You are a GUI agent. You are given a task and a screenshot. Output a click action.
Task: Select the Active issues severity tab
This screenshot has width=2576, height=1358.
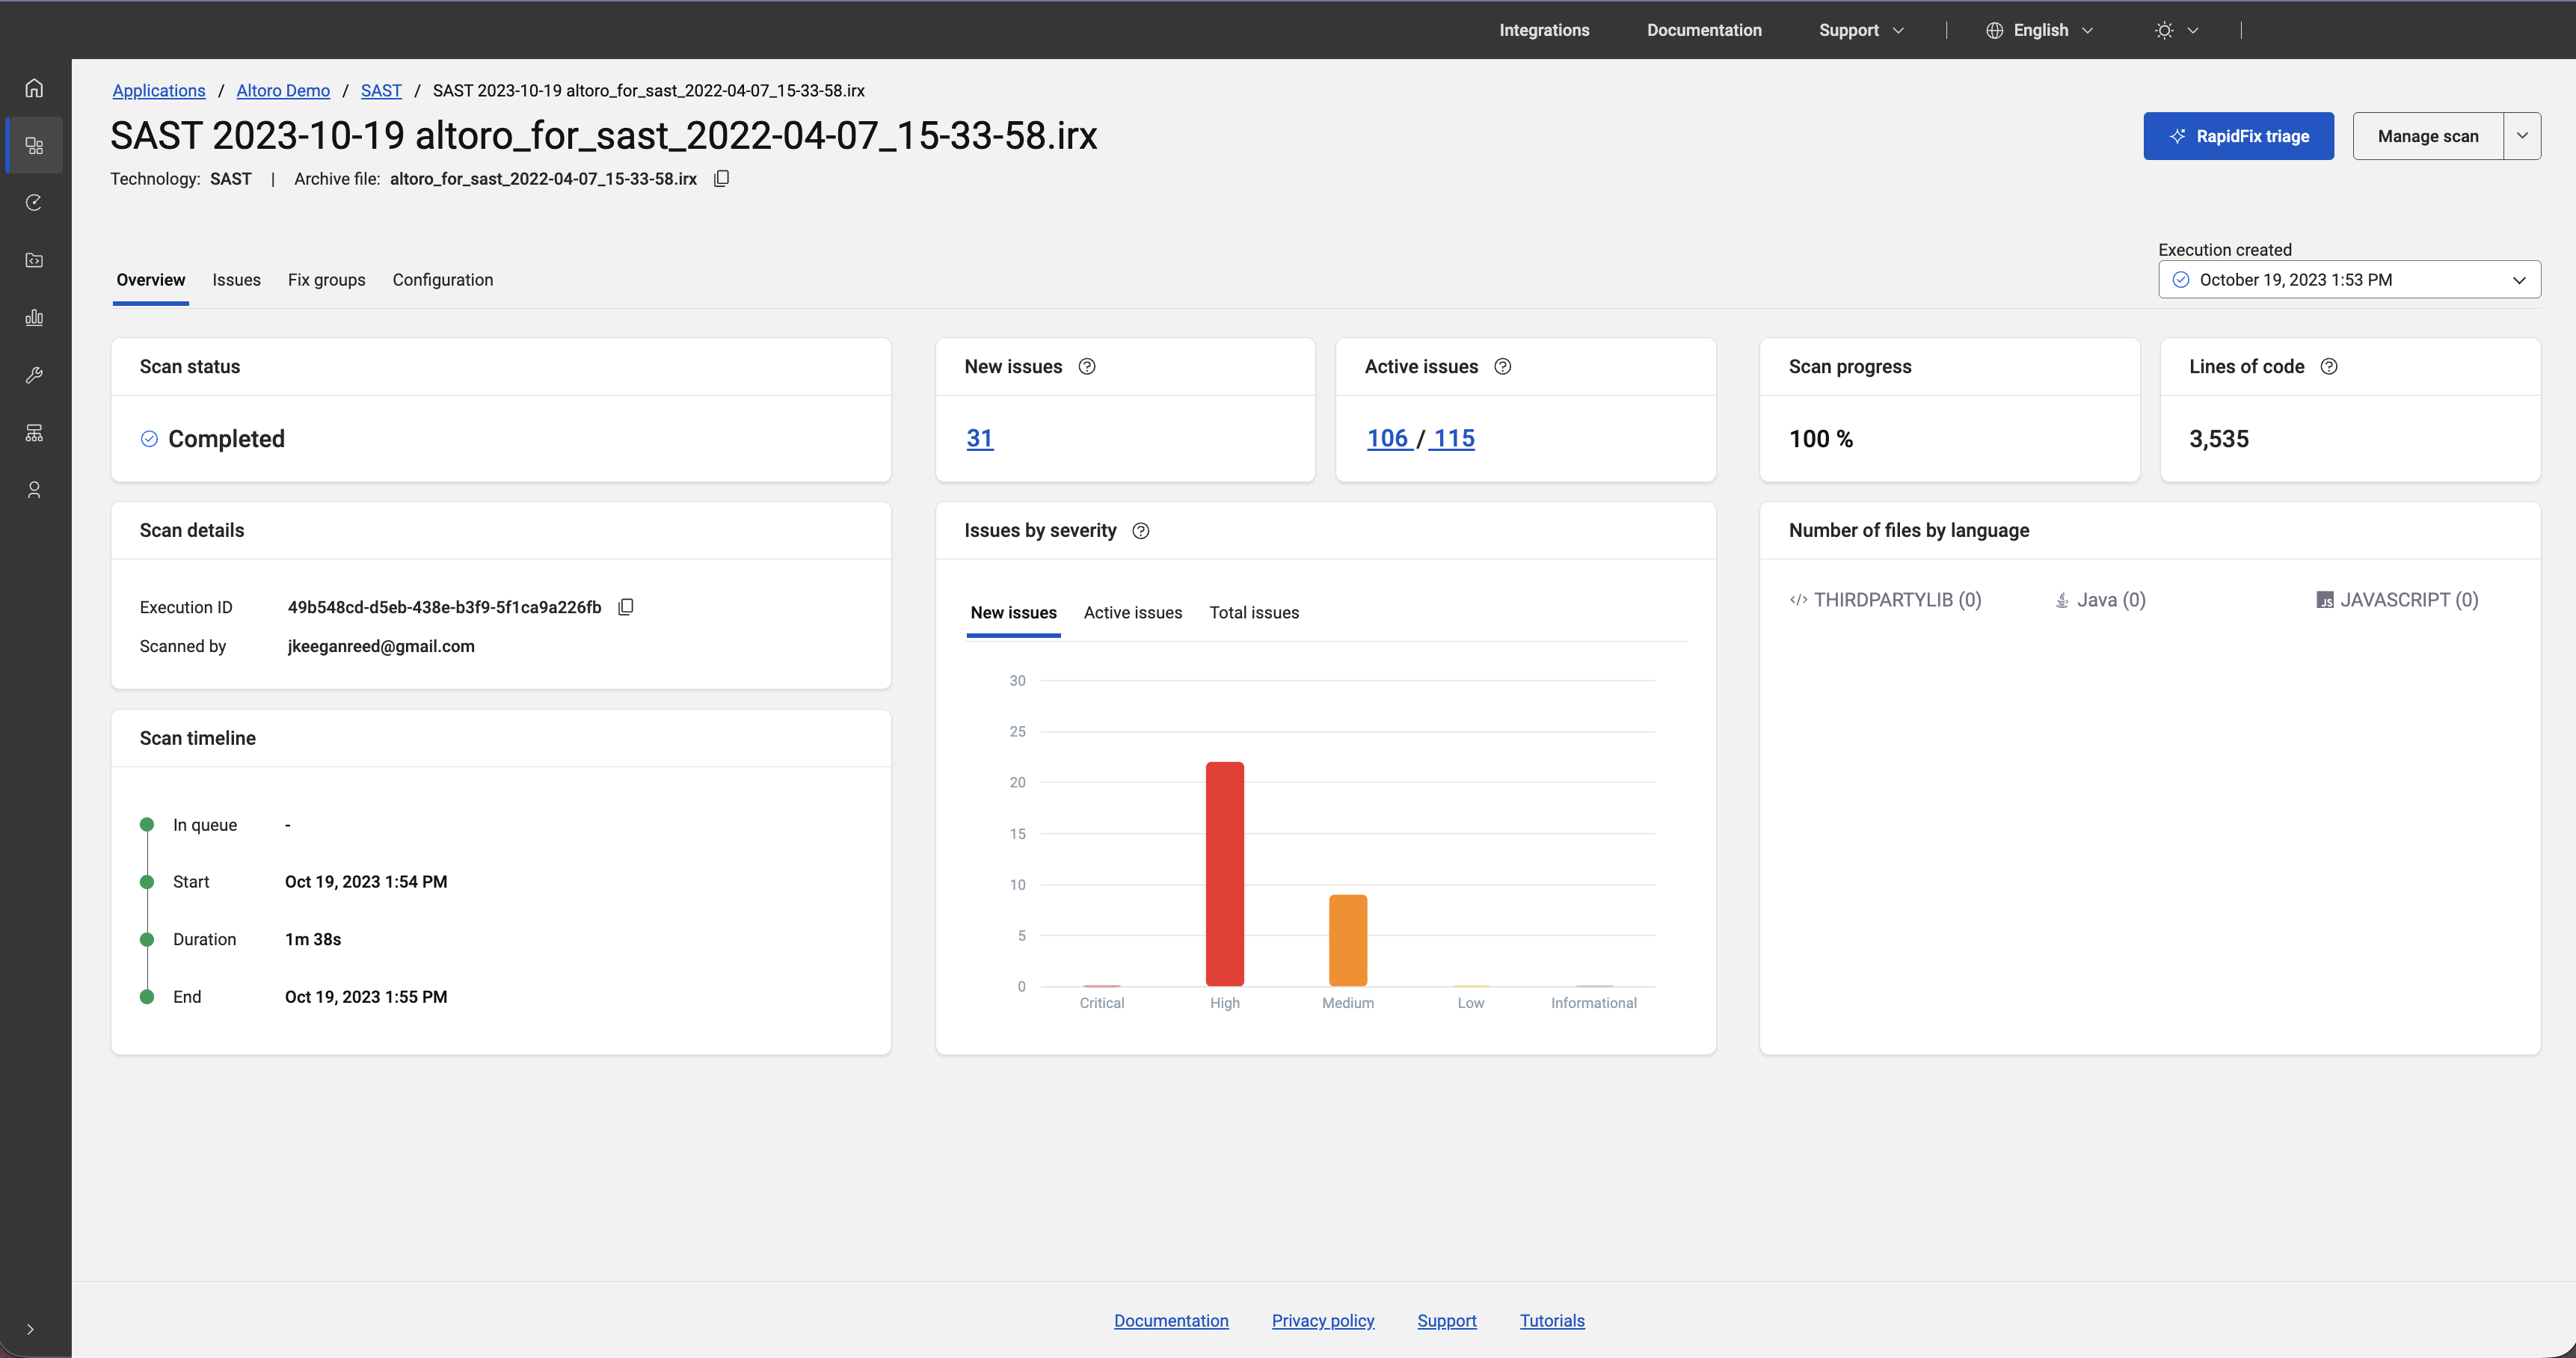click(1132, 613)
